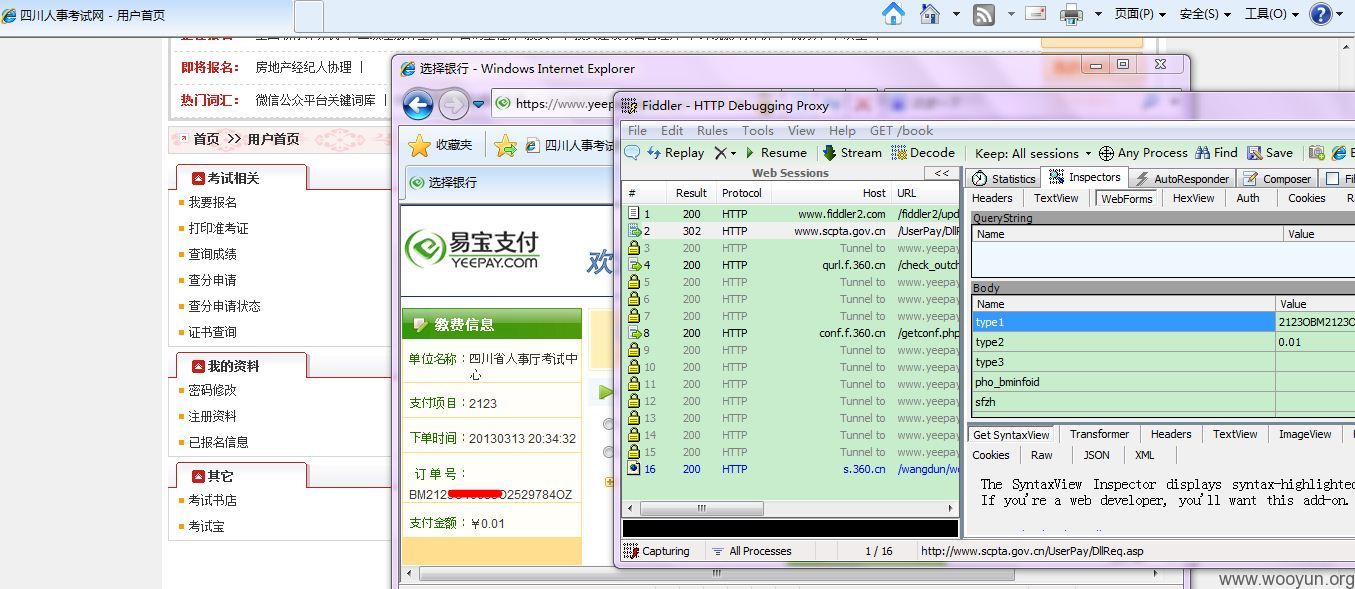The height and width of the screenshot is (589, 1355).
Task: Open Keep: All sessions dropdown
Action: (x=1033, y=153)
